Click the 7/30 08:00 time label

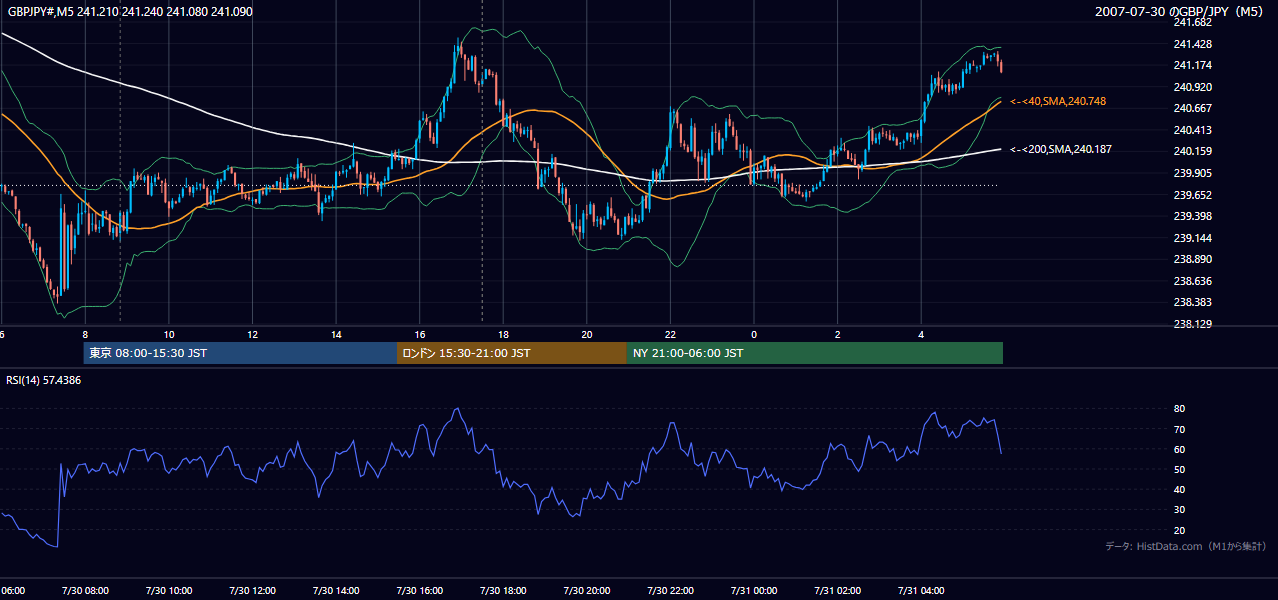[84, 591]
